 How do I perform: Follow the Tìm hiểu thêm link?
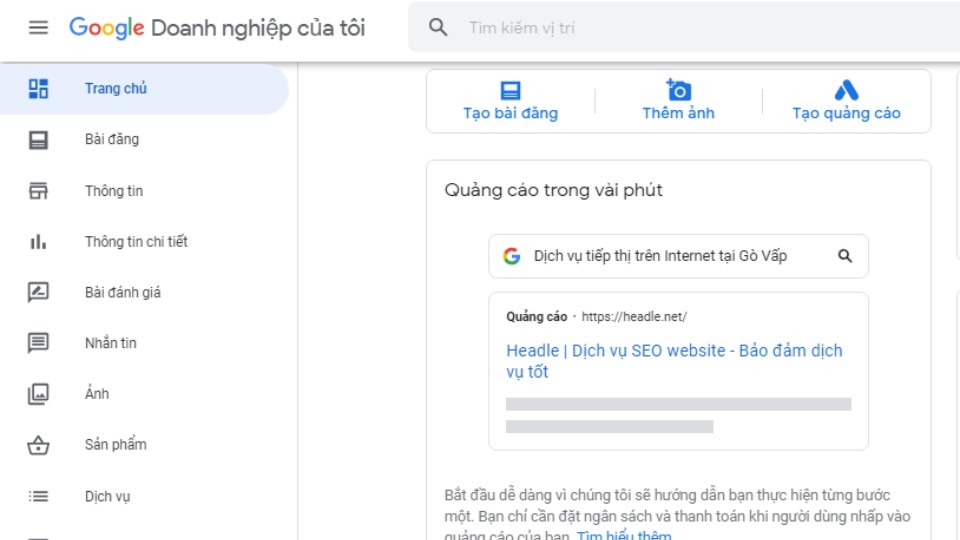click(624, 534)
